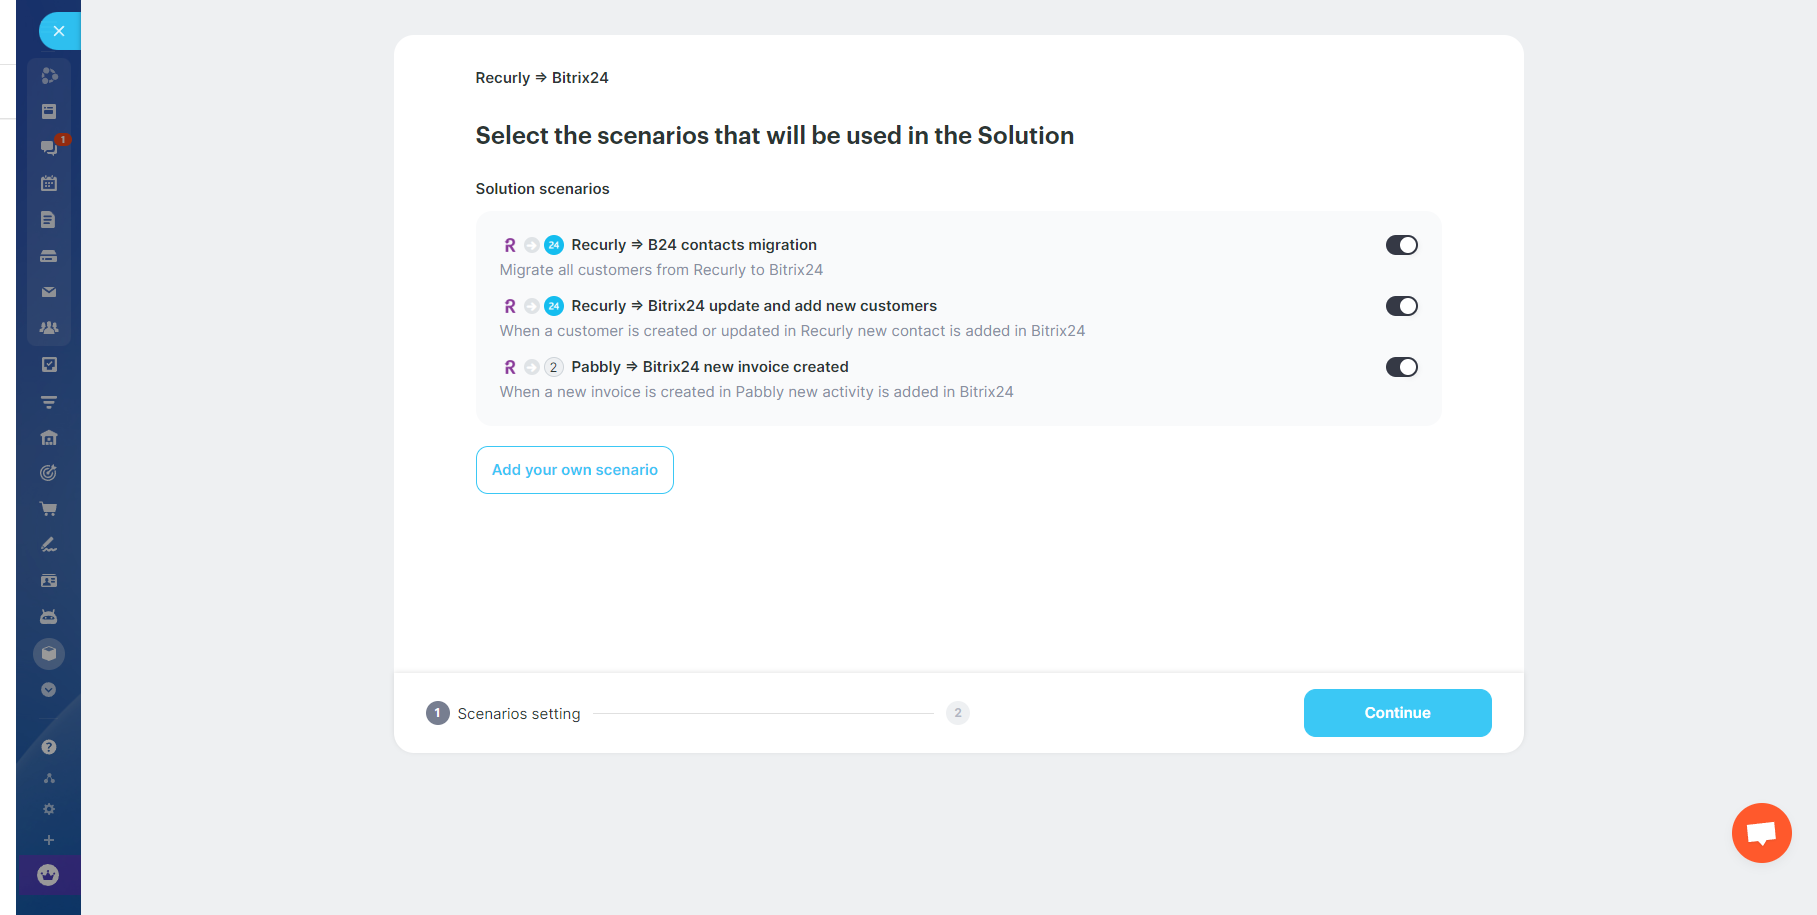Expand more sidebar items with the chevron

49,689
